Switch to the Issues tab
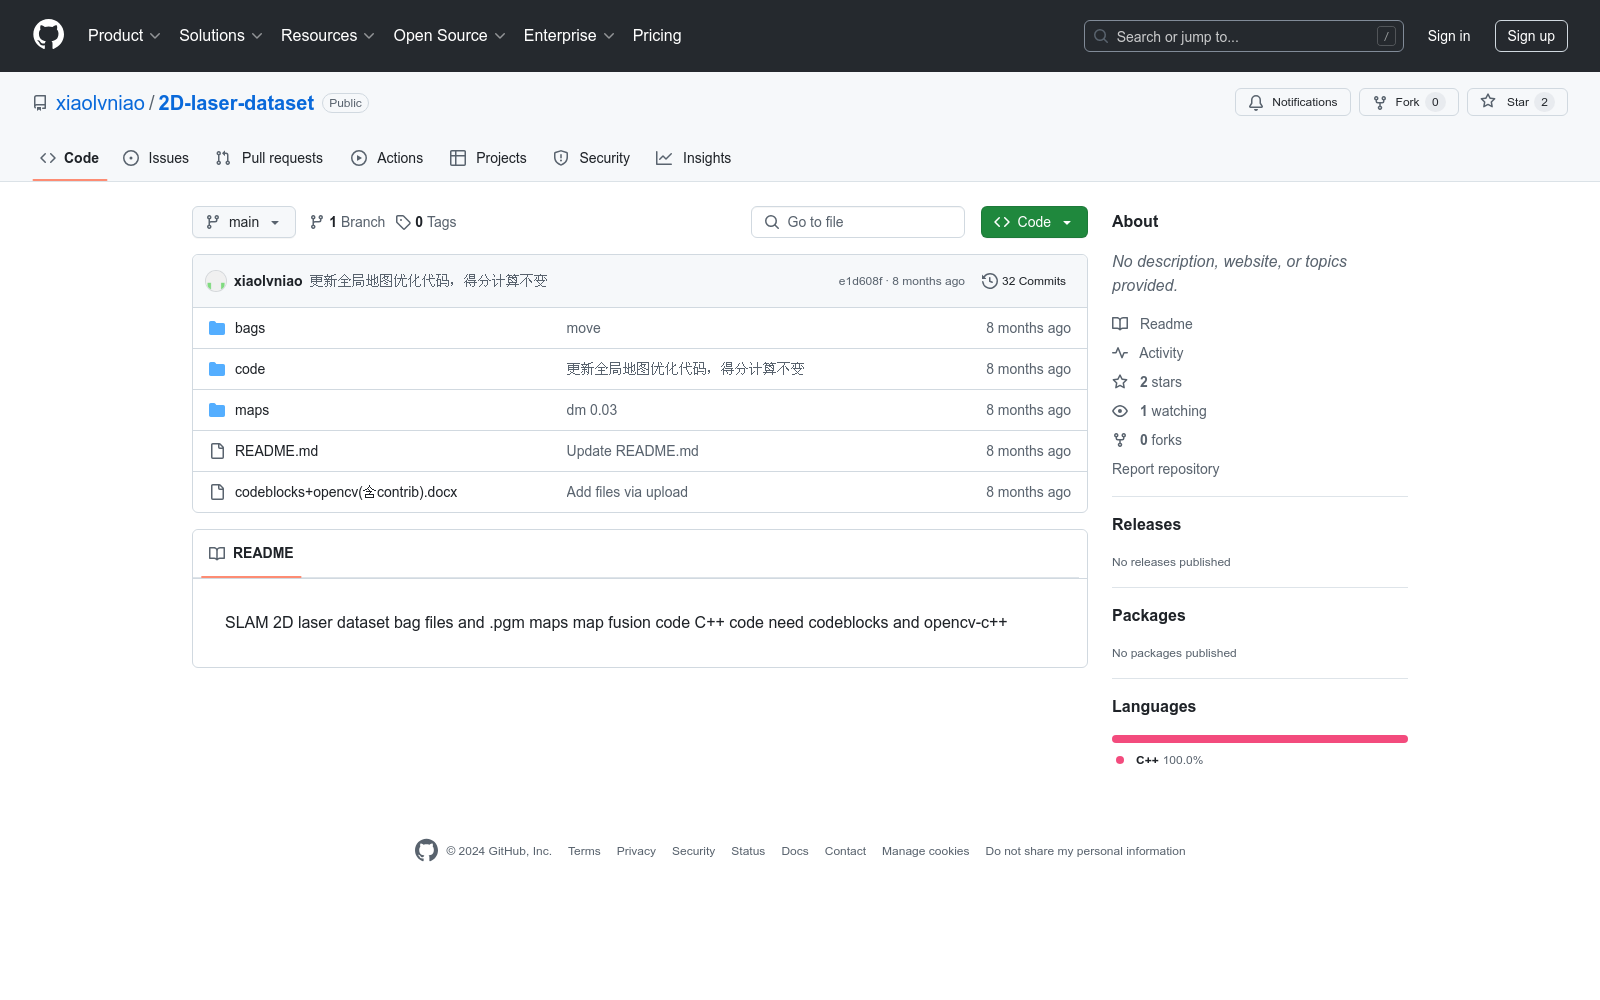Screen dimensions: 1600x1000 pyautogui.click(x=156, y=158)
